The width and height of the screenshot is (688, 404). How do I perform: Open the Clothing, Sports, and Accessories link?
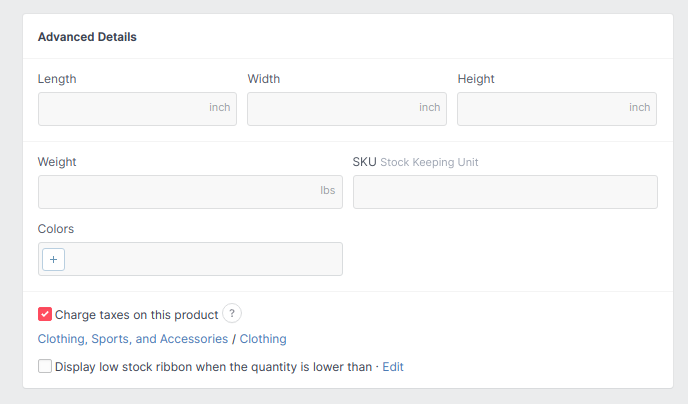(x=132, y=339)
